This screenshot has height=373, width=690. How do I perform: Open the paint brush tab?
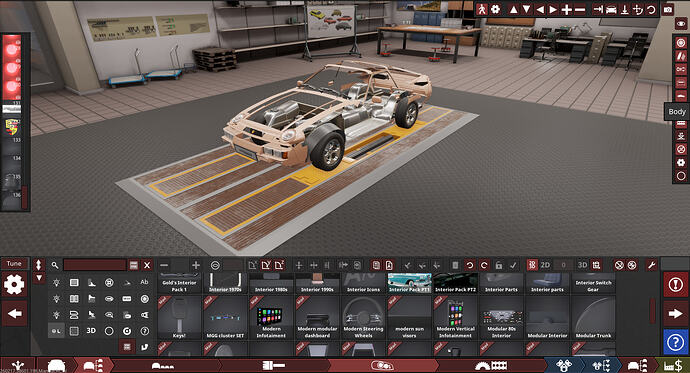coord(273,365)
